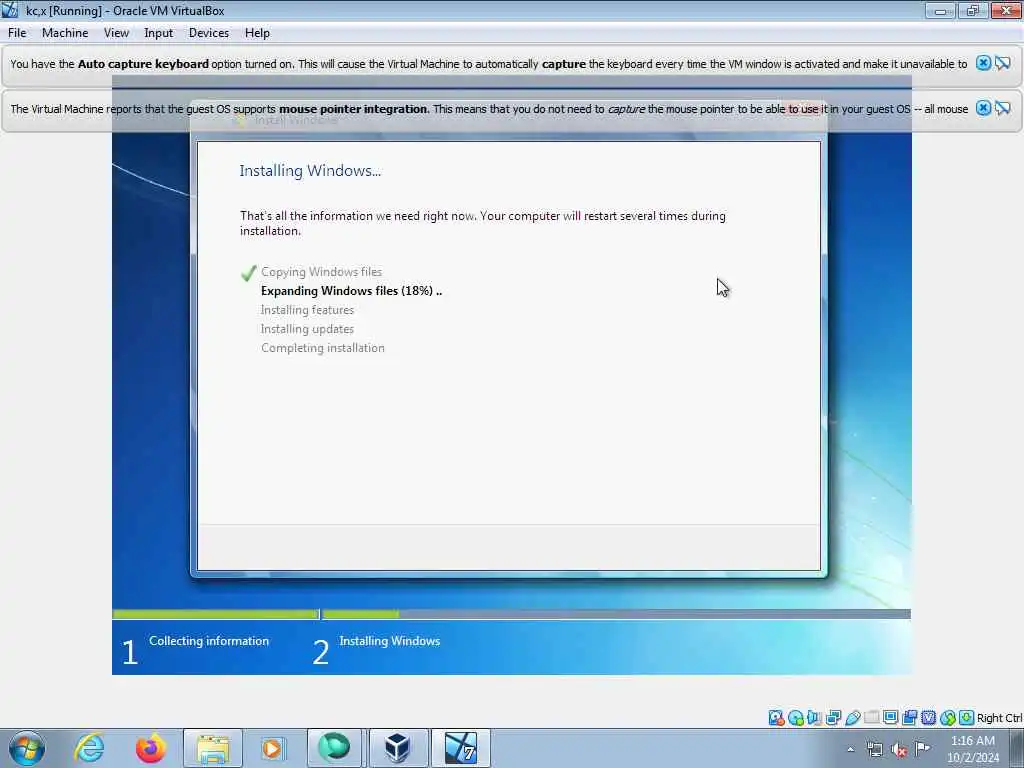Suppress future mouse pointer integration messages icon
The height and width of the screenshot is (768, 1024).
pyautogui.click(x=1003, y=108)
